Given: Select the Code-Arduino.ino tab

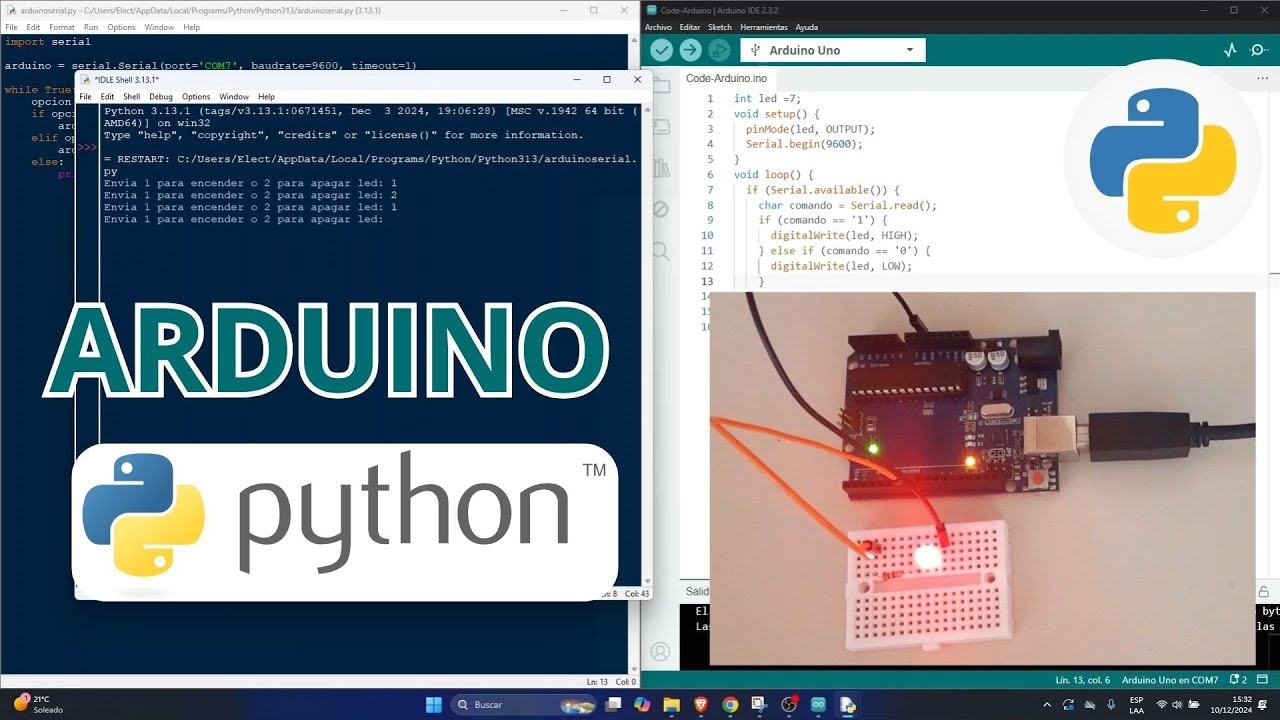Looking at the screenshot, I should (x=726, y=78).
